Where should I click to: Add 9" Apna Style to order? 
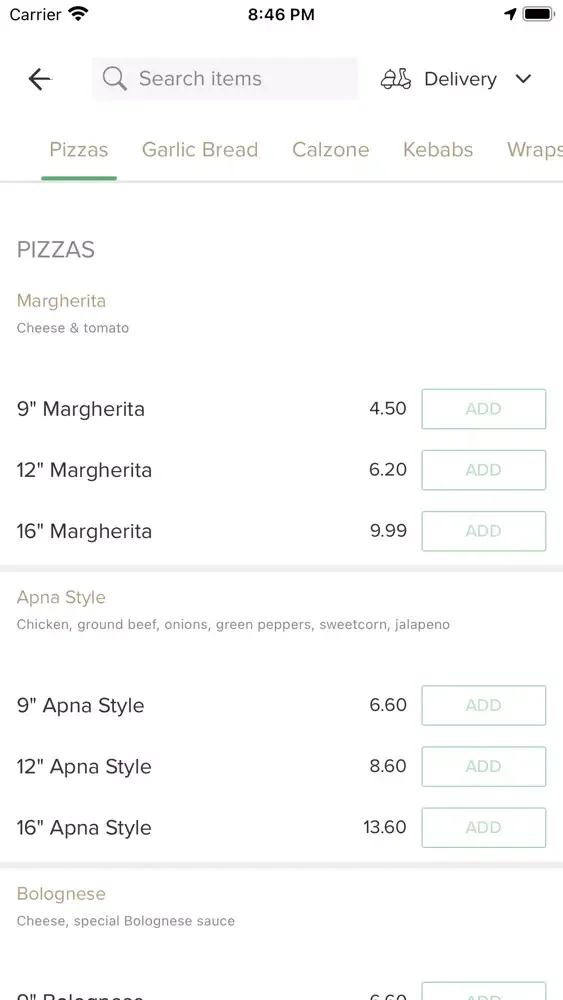coord(484,705)
